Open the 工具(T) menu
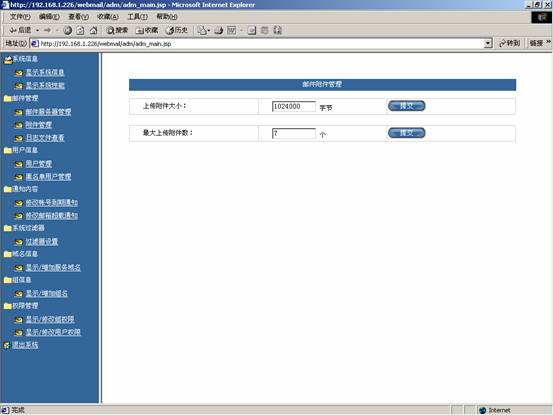The height and width of the screenshot is (415, 553). pos(137,17)
